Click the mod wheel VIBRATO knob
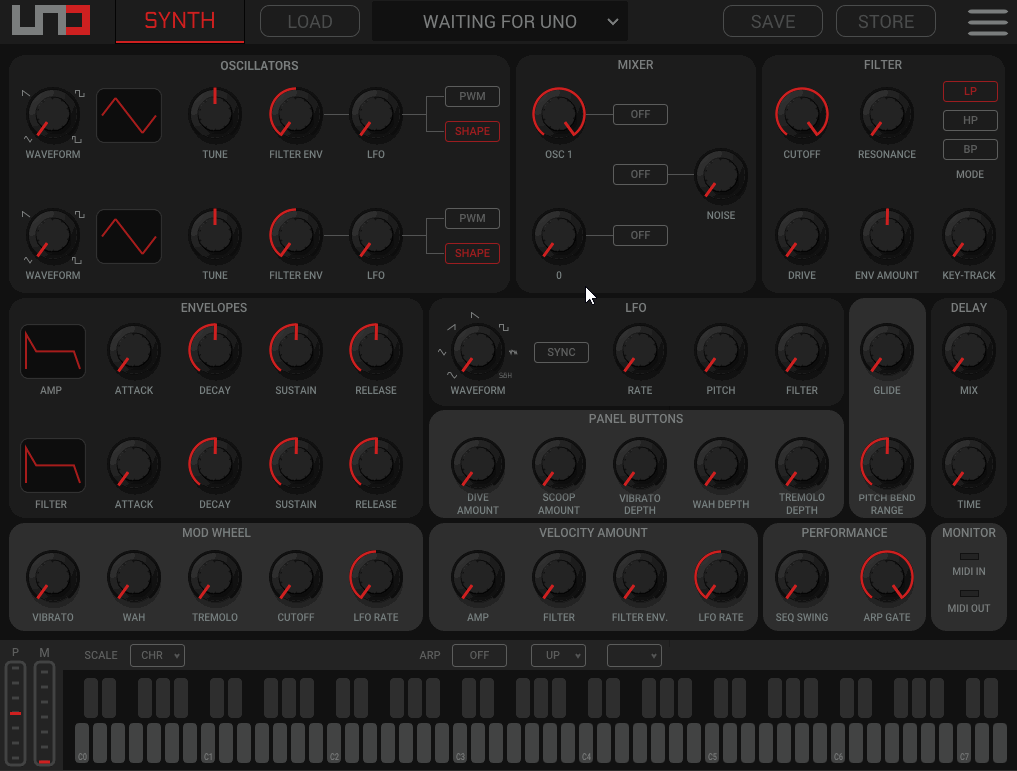1017x771 pixels. (53, 578)
